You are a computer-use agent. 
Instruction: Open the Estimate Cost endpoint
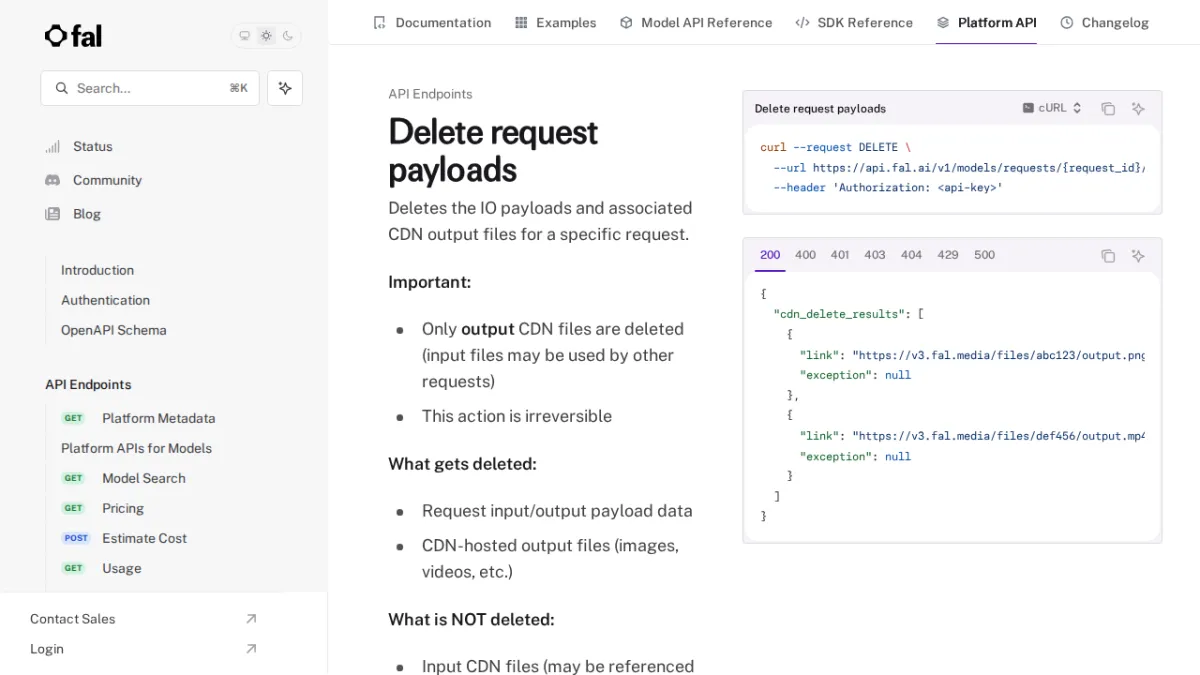(144, 538)
